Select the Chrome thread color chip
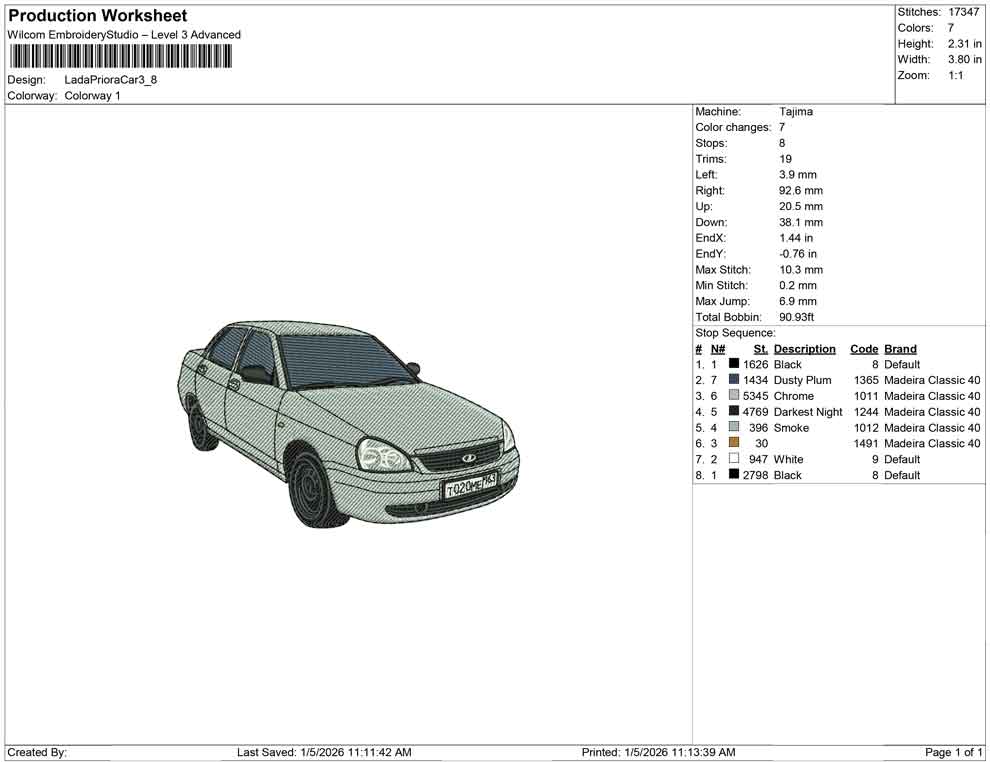The height and width of the screenshot is (762, 990). (x=735, y=396)
